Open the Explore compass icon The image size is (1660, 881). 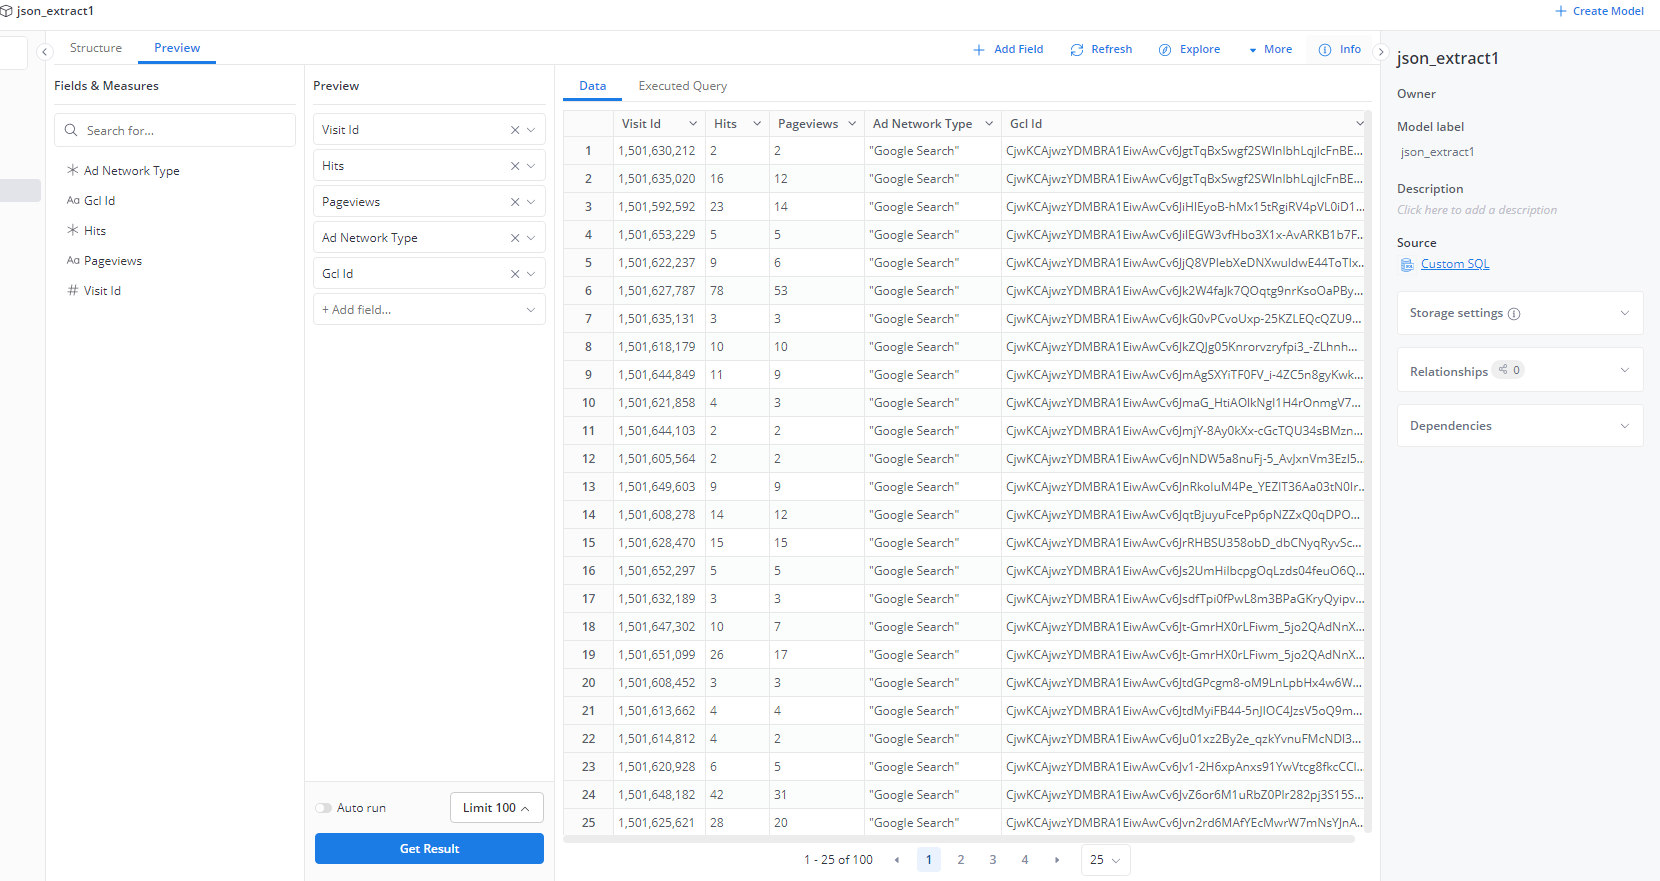(1165, 50)
